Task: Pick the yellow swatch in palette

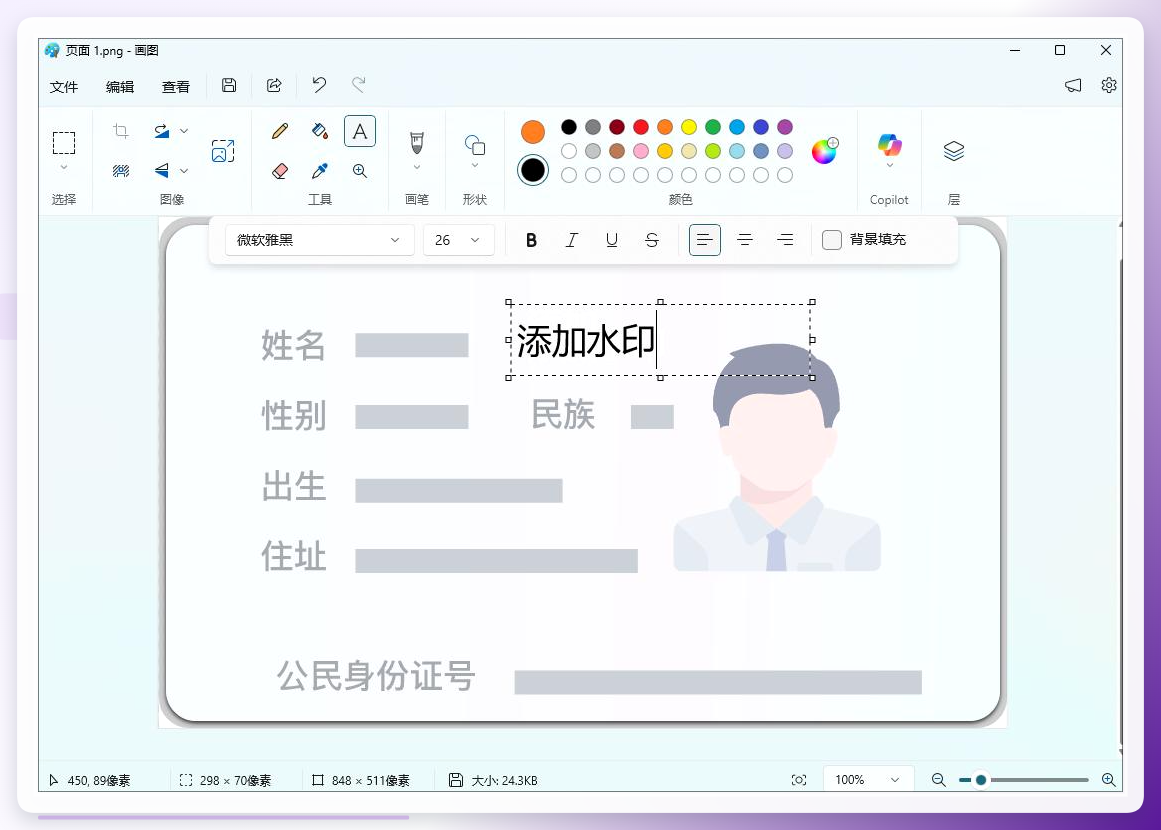Action: point(689,127)
